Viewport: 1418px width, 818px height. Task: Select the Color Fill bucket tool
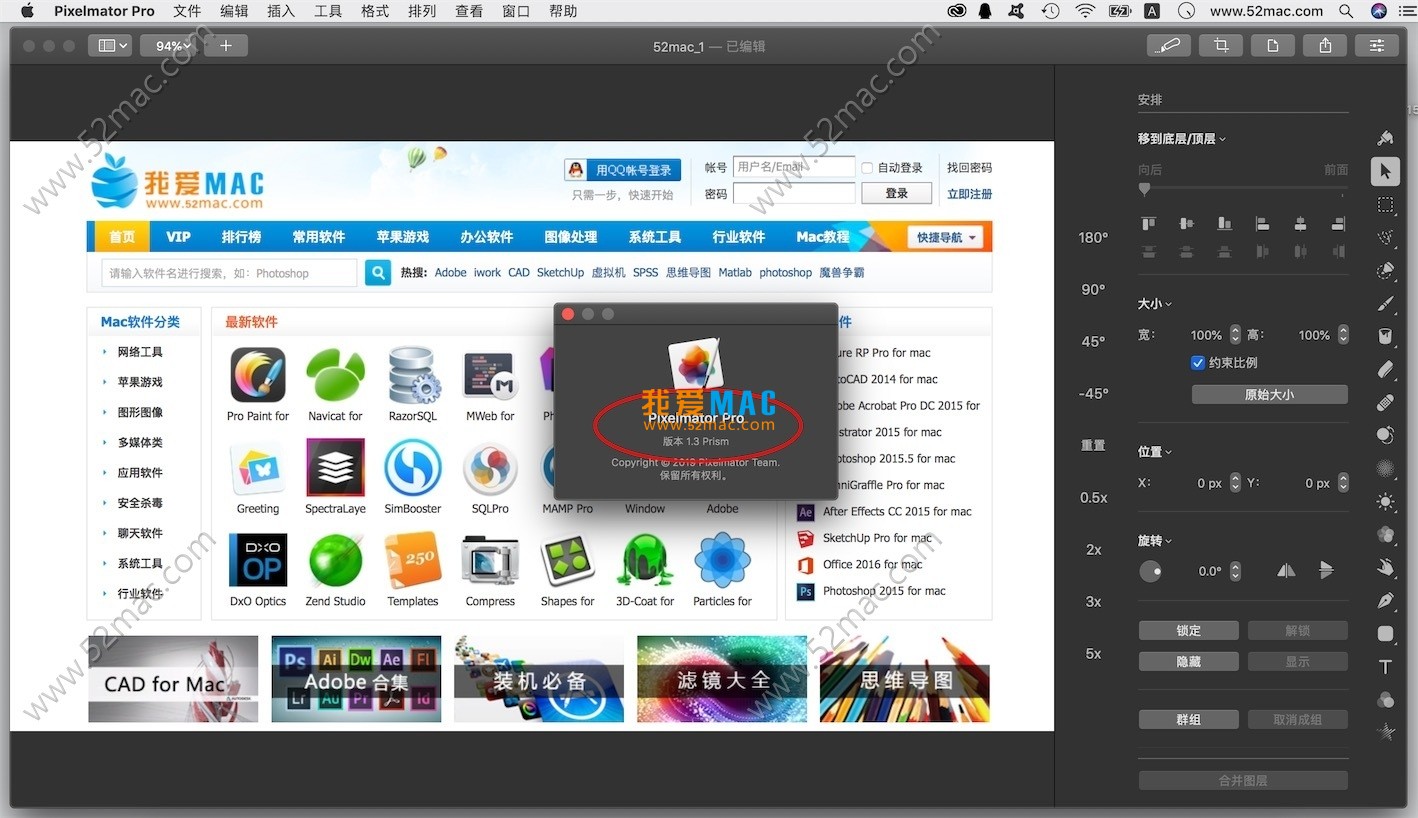pyautogui.click(x=1385, y=336)
